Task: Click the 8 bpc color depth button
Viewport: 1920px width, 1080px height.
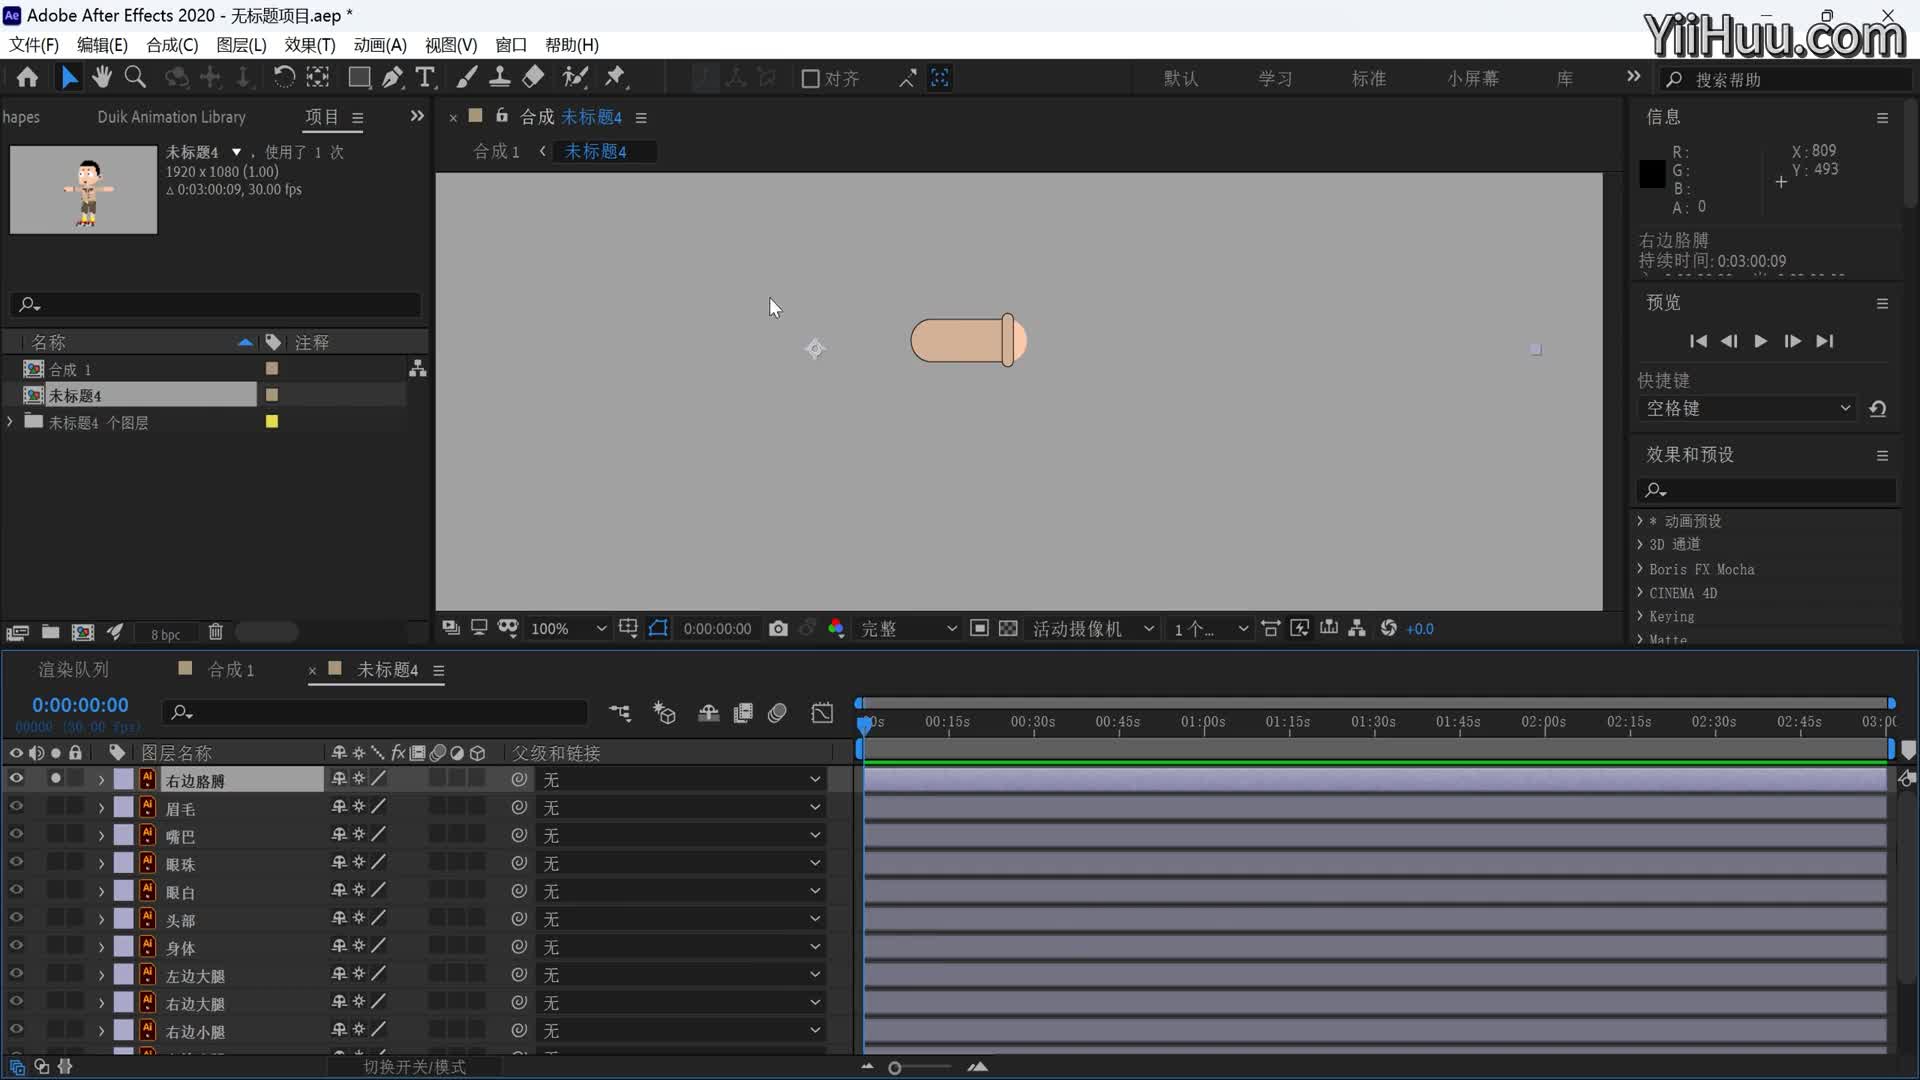Action: (166, 634)
